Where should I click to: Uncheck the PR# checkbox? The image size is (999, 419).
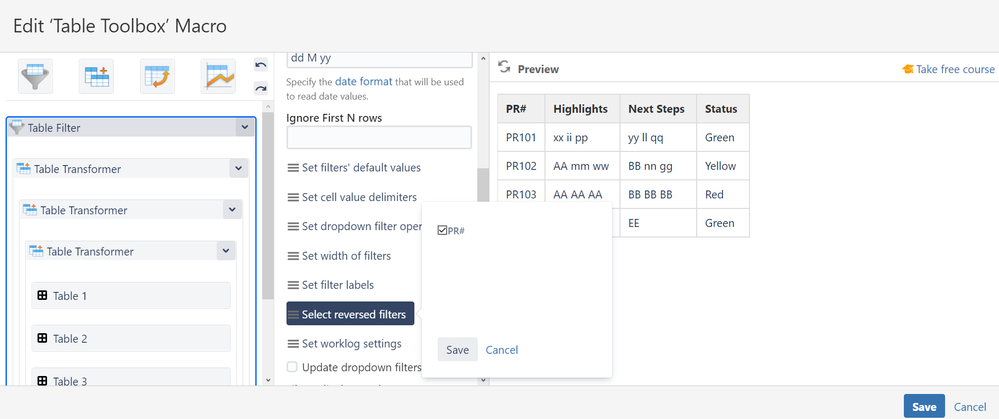point(442,230)
